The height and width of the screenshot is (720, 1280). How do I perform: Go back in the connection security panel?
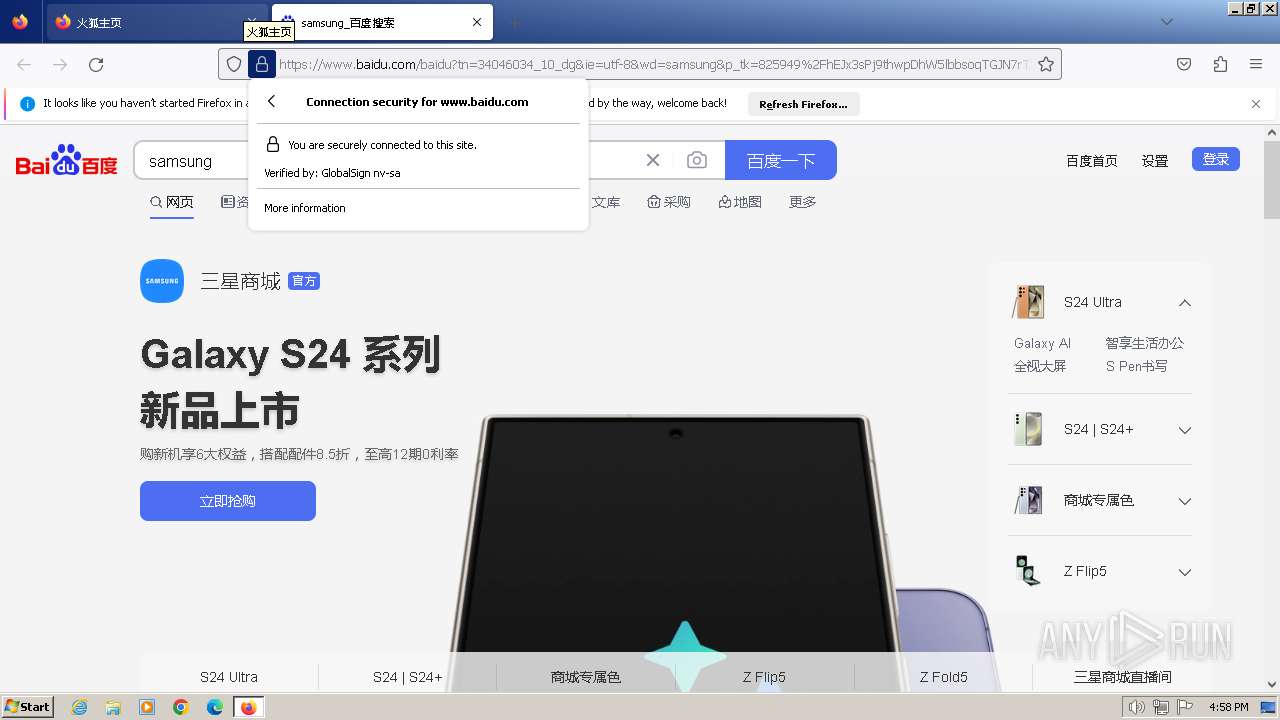tap(271, 101)
